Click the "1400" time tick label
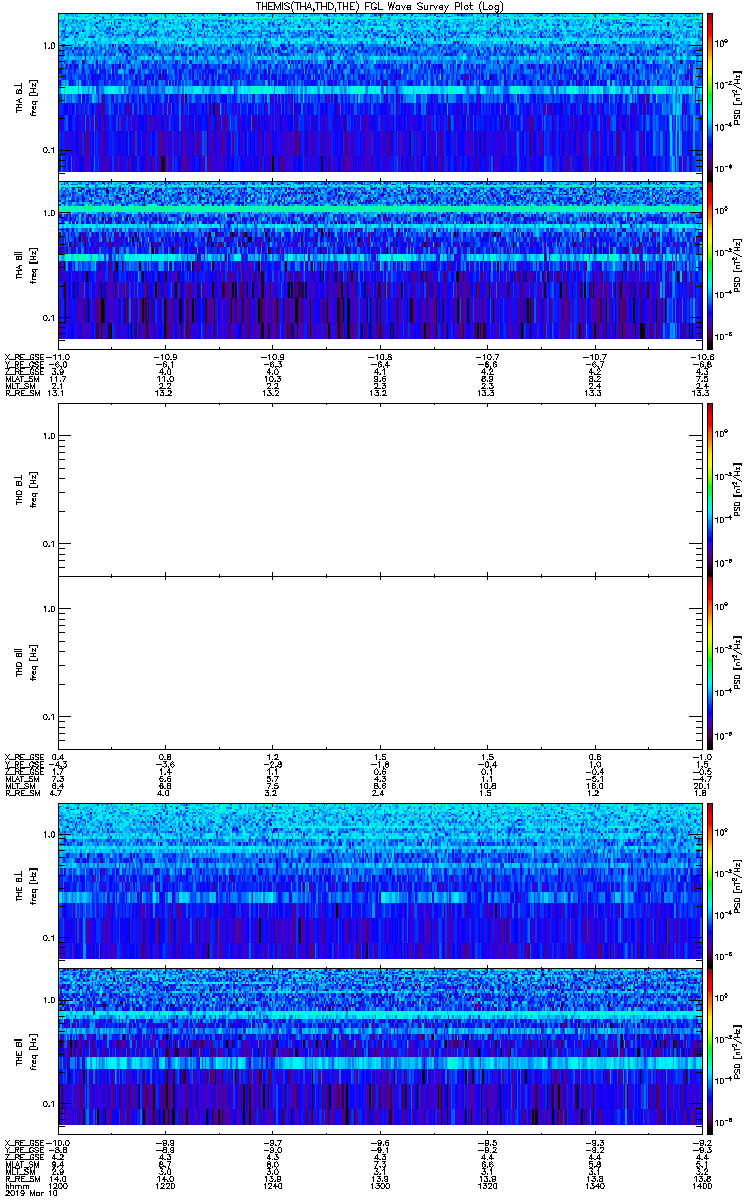 703,1184
